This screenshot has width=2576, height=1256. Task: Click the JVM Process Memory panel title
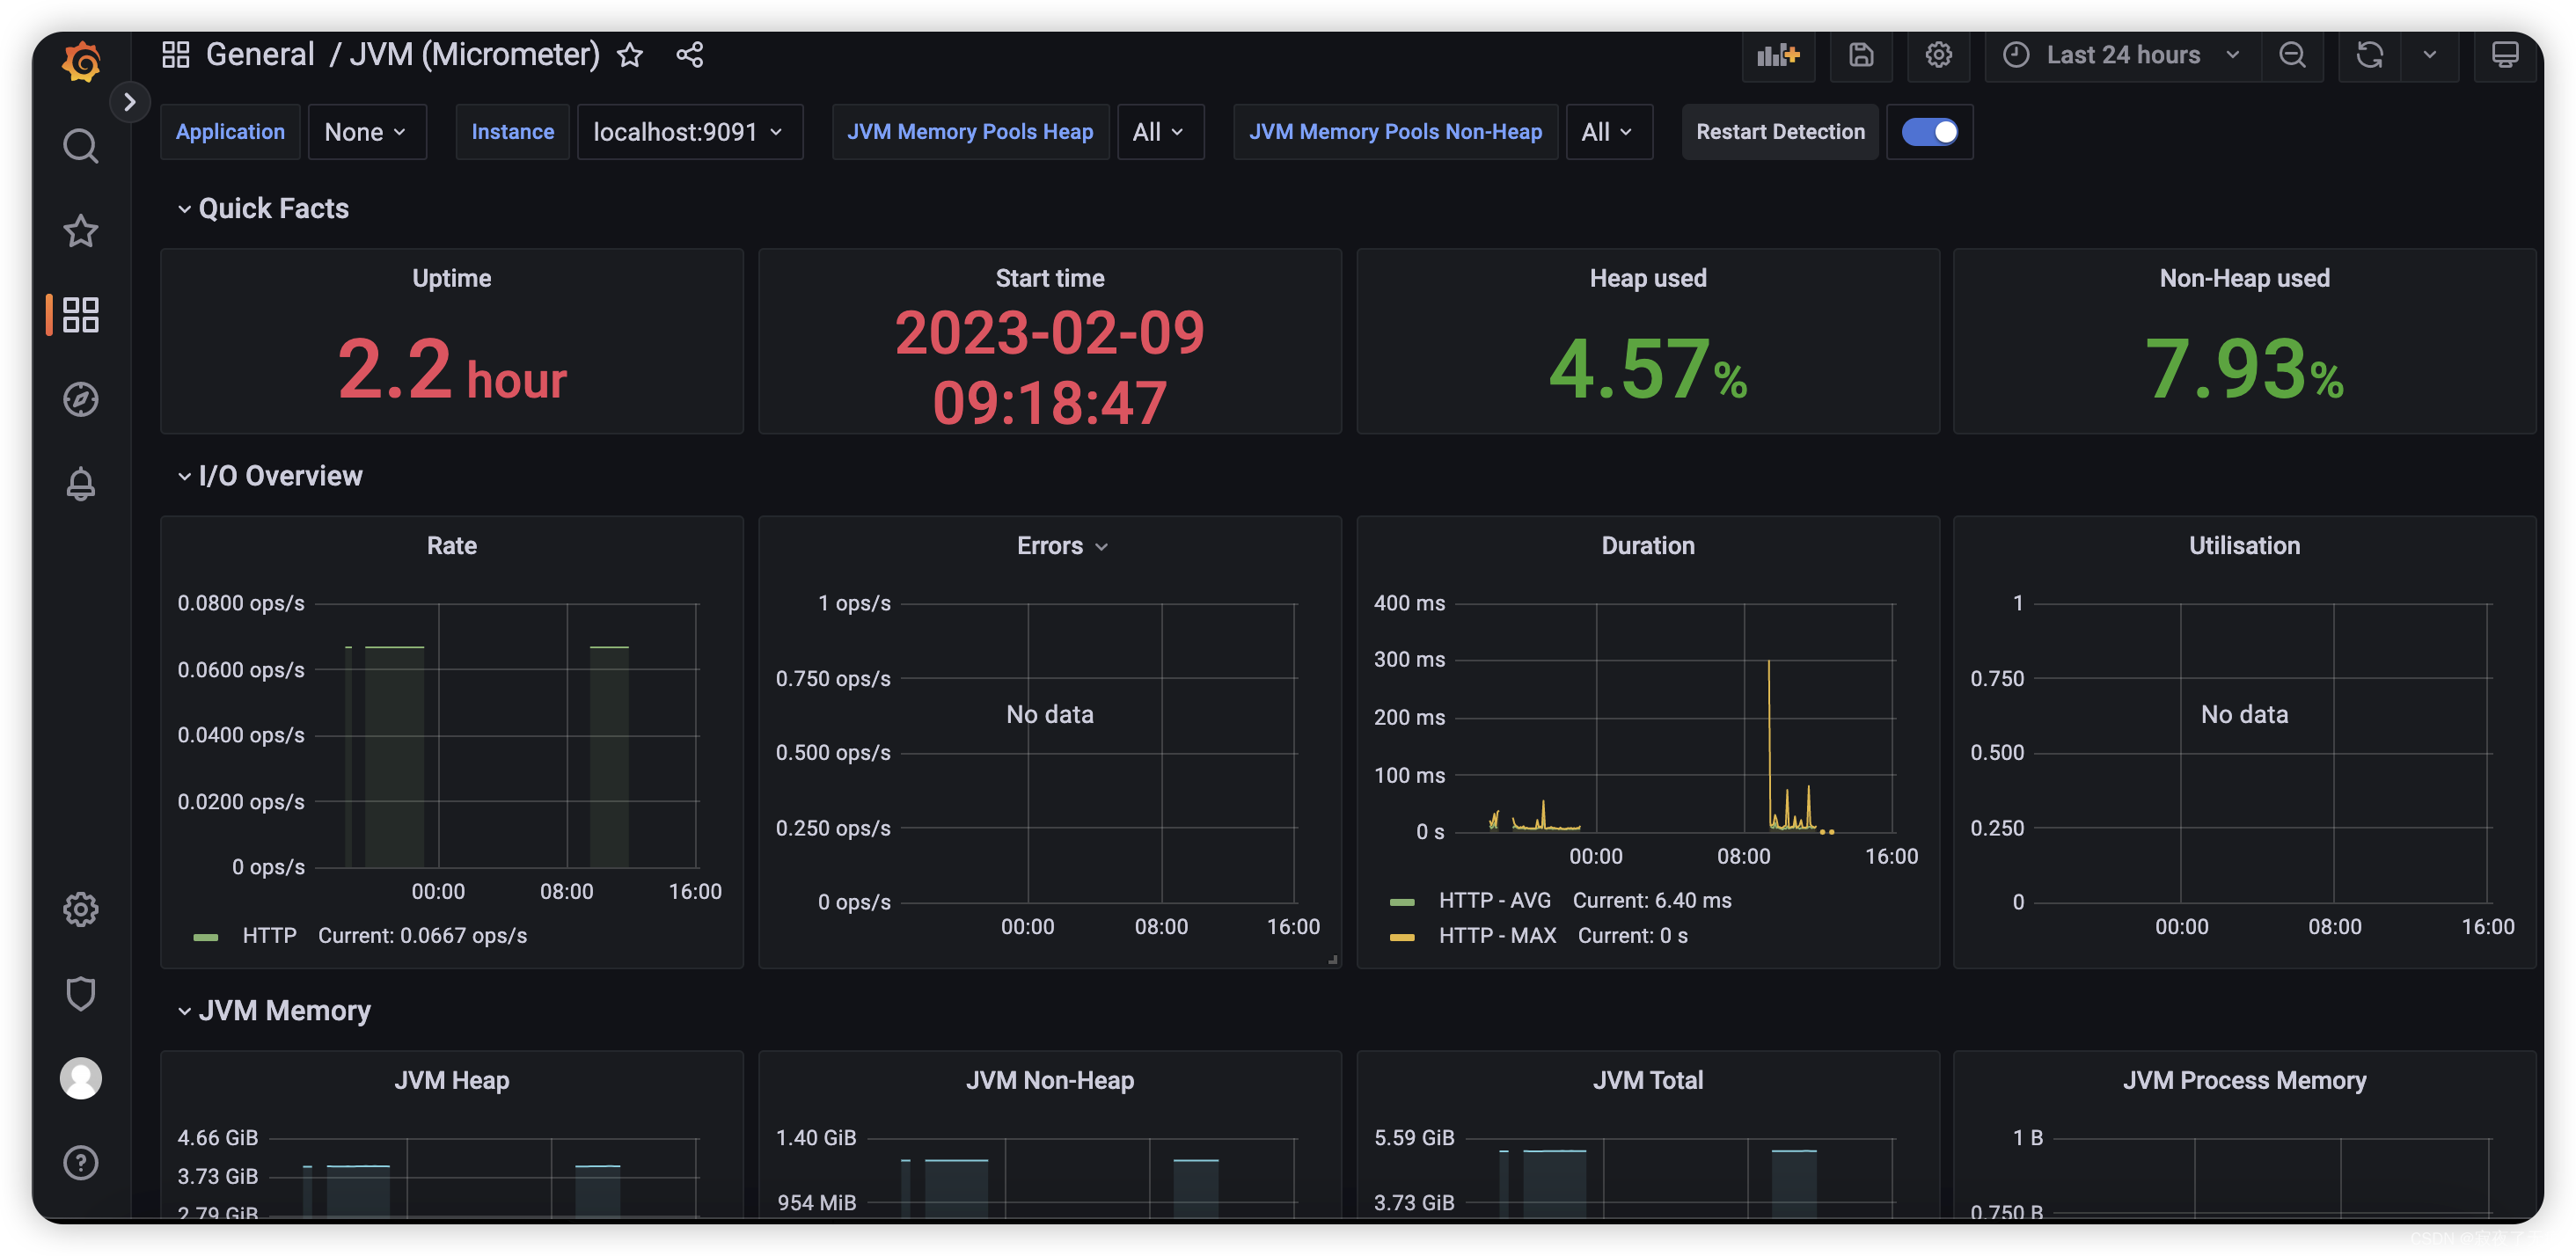pos(2244,1081)
